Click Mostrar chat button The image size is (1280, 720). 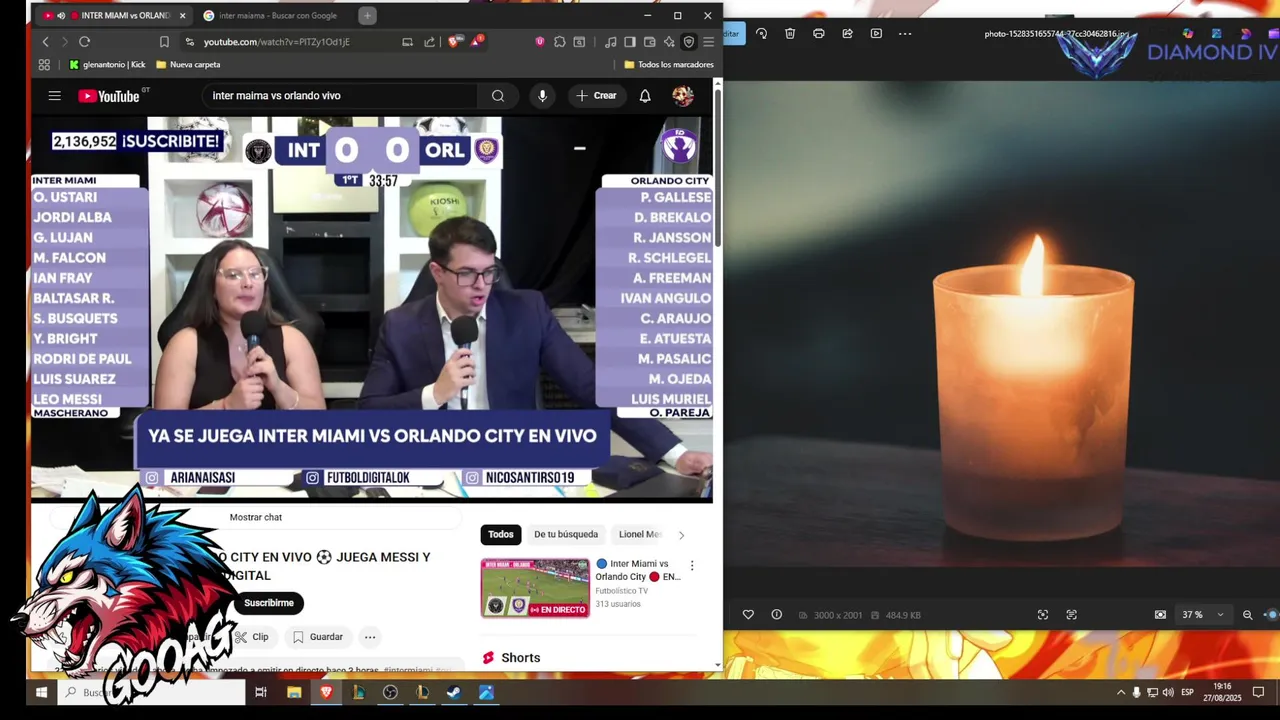[256, 518]
